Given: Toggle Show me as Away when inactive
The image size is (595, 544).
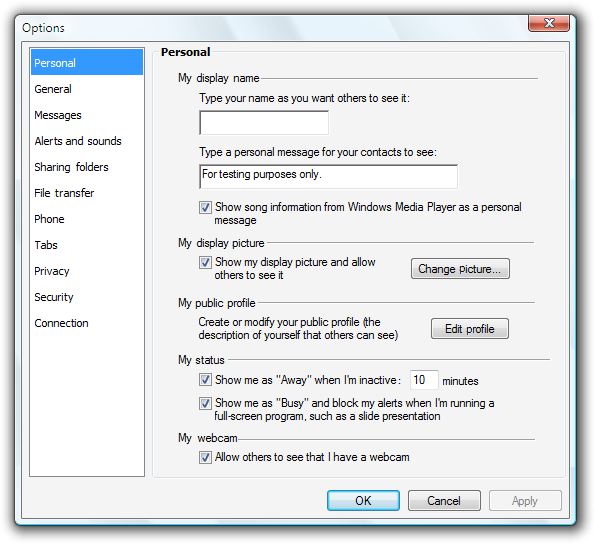Looking at the screenshot, I should pos(205,380).
